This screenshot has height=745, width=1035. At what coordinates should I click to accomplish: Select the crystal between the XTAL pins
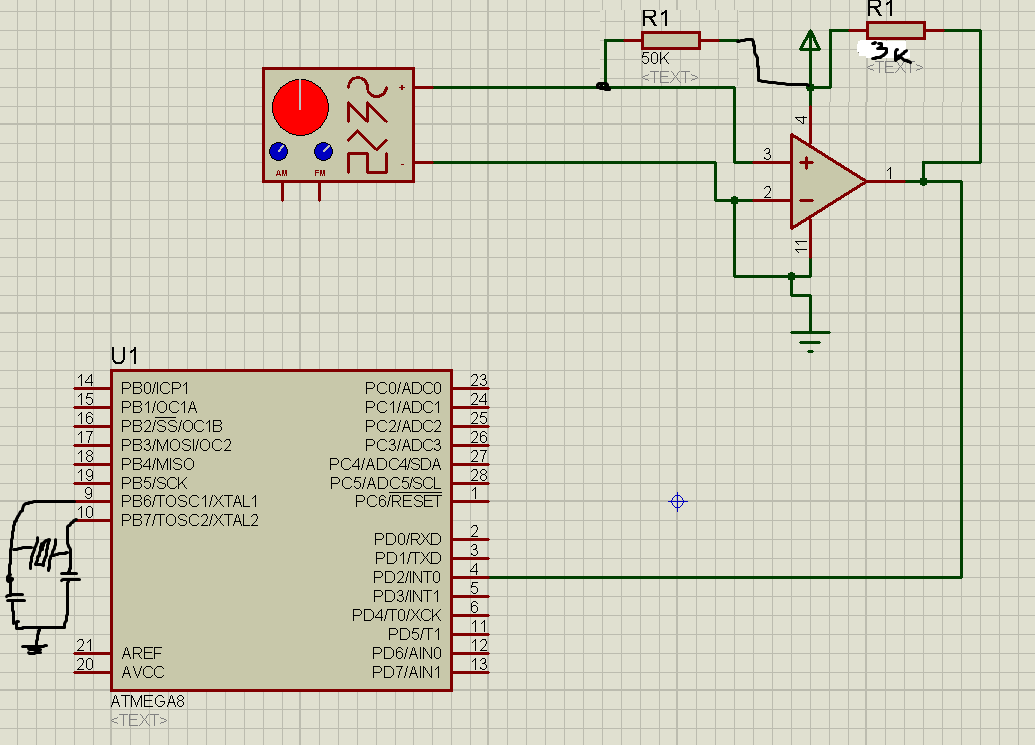pos(41,551)
